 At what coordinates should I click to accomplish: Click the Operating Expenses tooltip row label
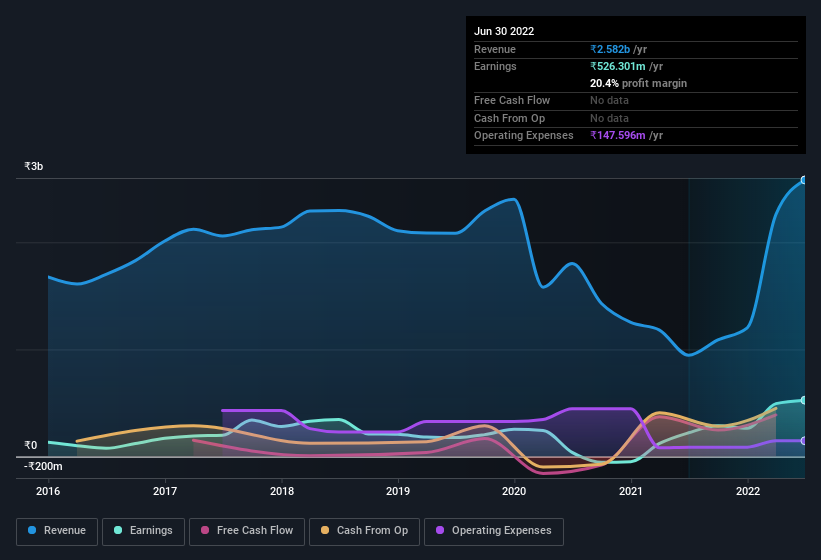pyautogui.click(x=524, y=136)
